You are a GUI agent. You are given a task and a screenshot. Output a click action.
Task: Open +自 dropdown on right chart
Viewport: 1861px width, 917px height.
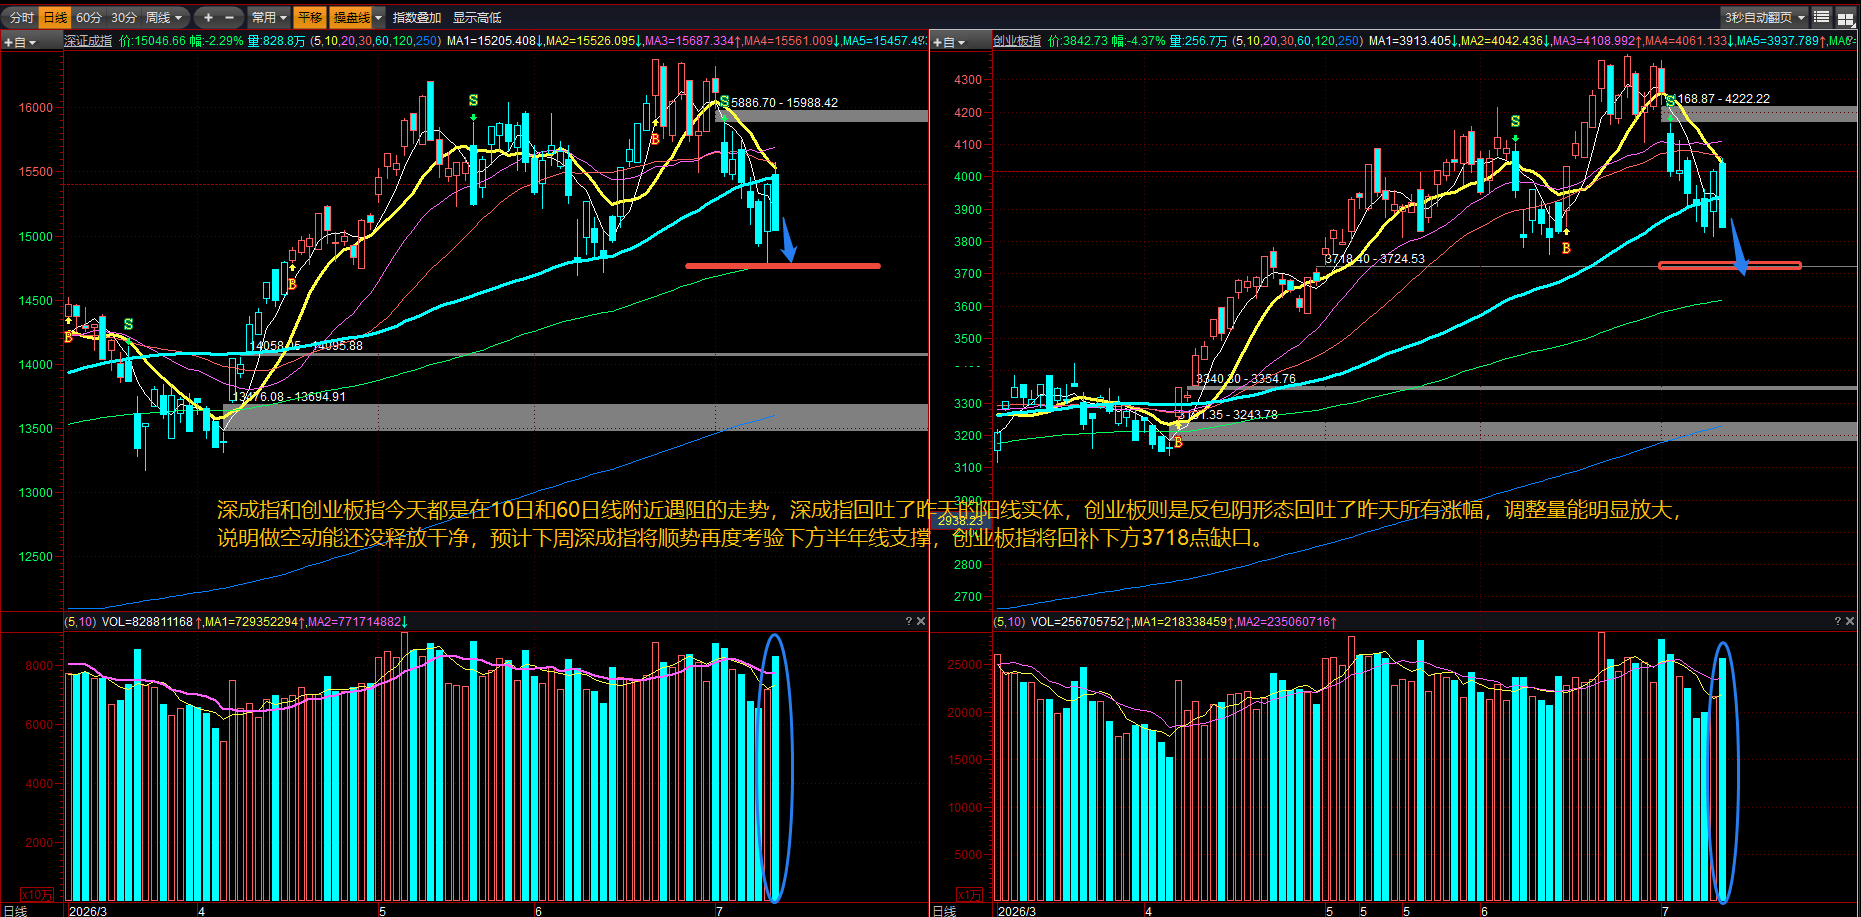point(949,42)
